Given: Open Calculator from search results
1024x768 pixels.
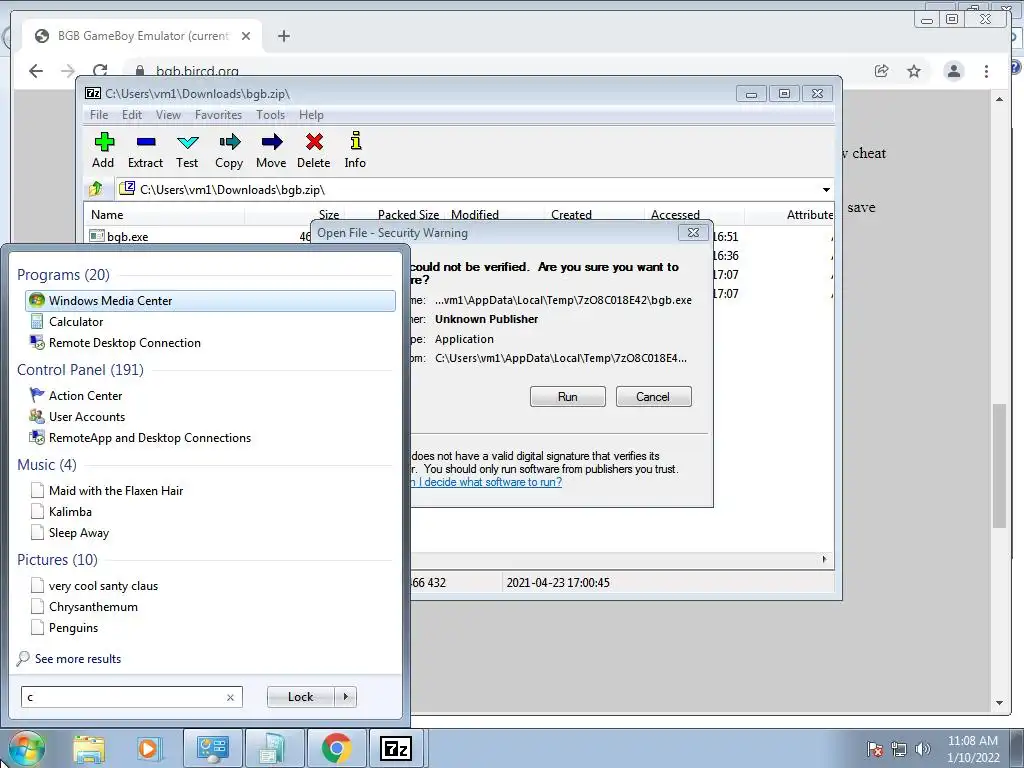Looking at the screenshot, I should [x=76, y=321].
